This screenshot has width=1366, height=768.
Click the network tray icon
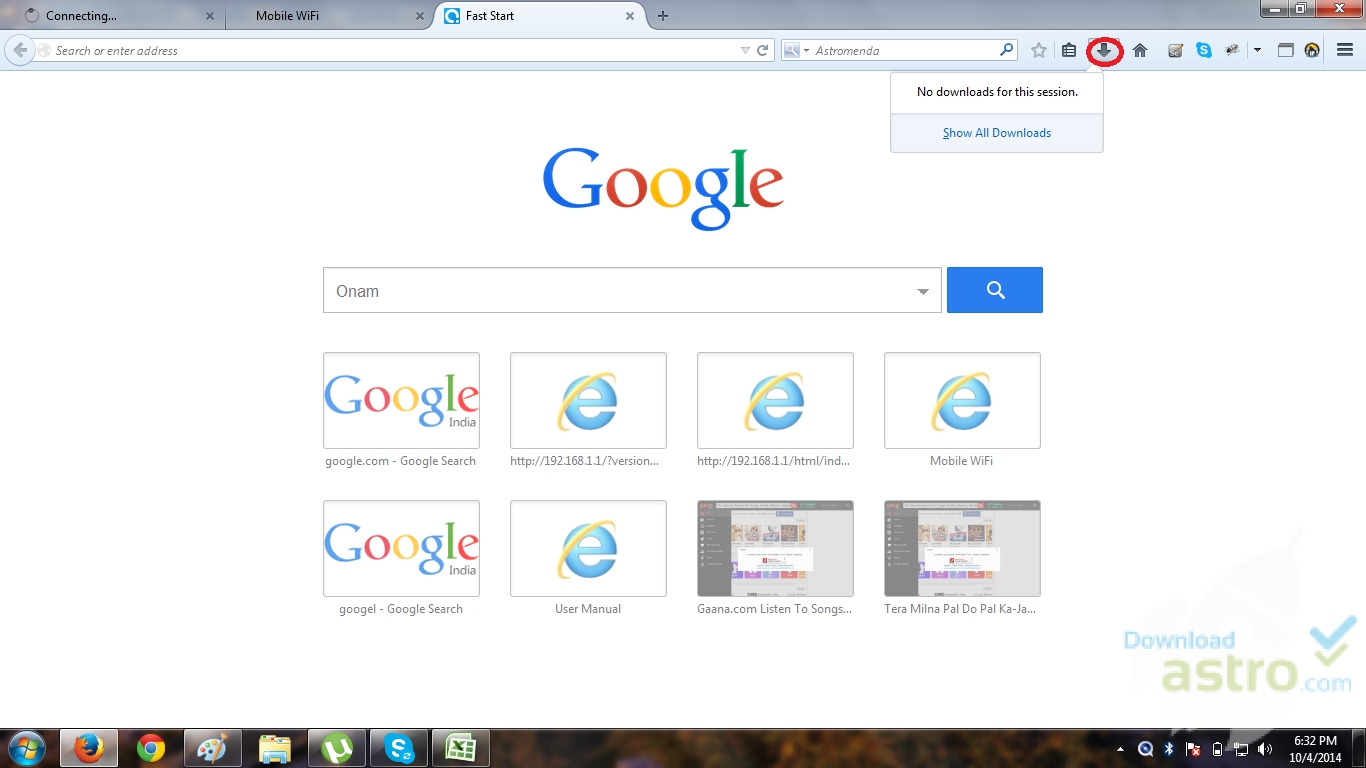pyautogui.click(x=1241, y=748)
